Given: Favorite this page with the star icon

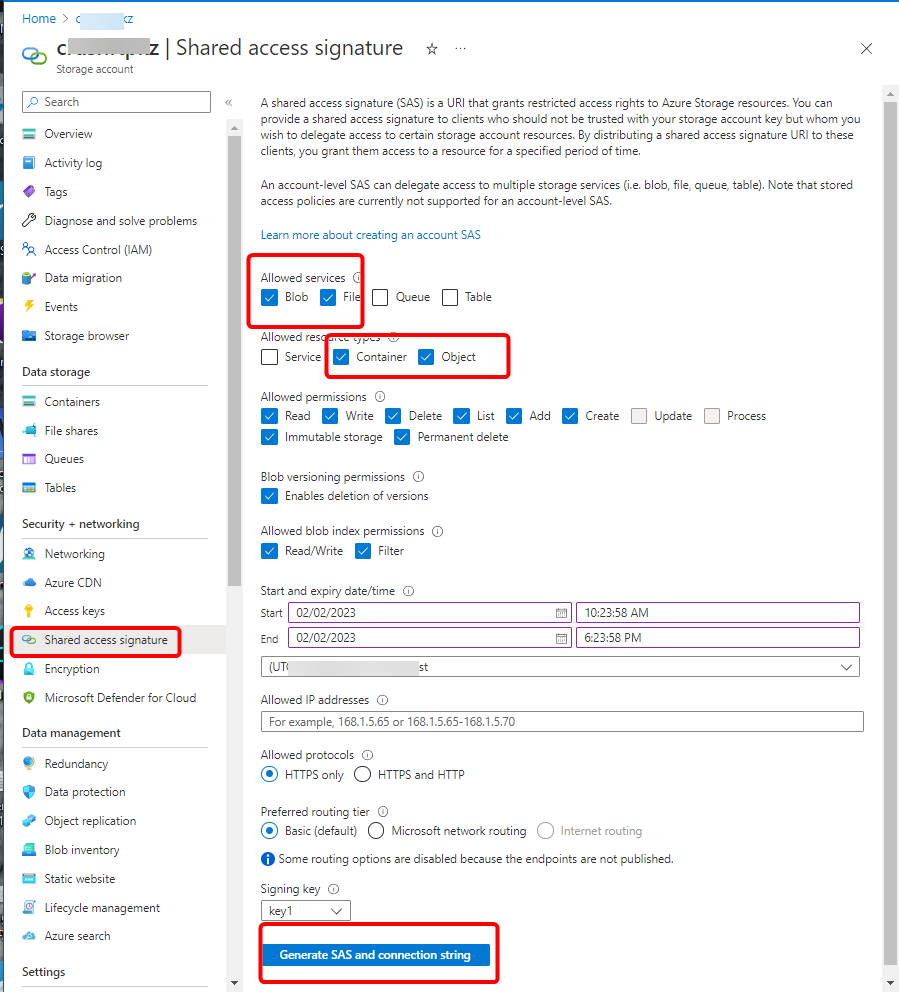Looking at the screenshot, I should tap(432, 49).
